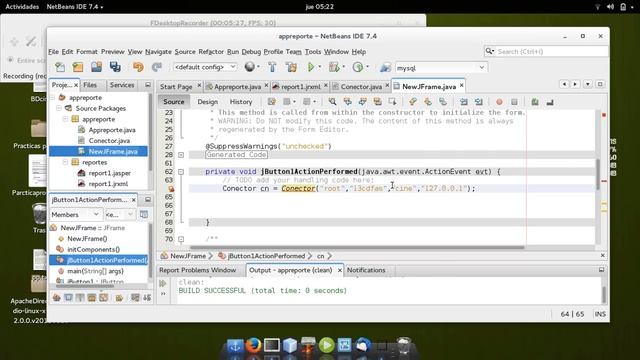Click the History view button
The width and height of the screenshot is (640, 360).
(x=241, y=102)
